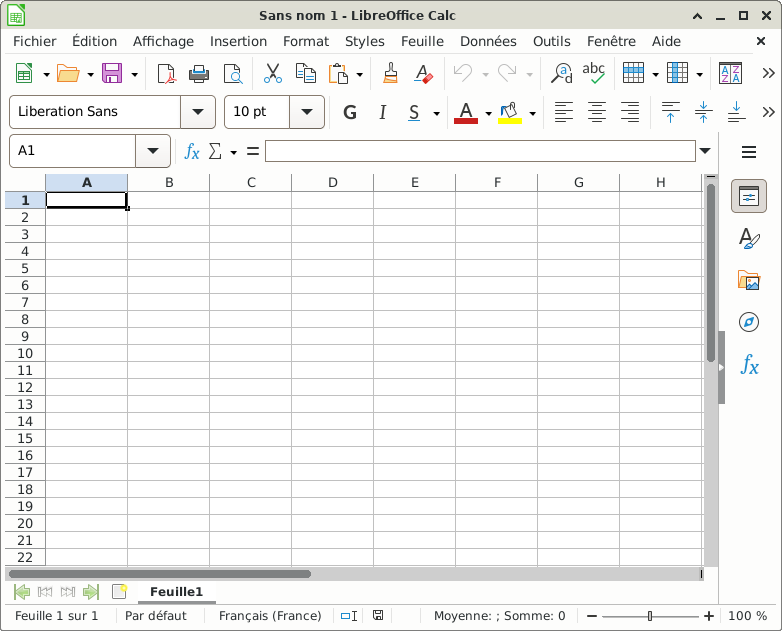Align cell content to bottom

[x=736, y=112]
